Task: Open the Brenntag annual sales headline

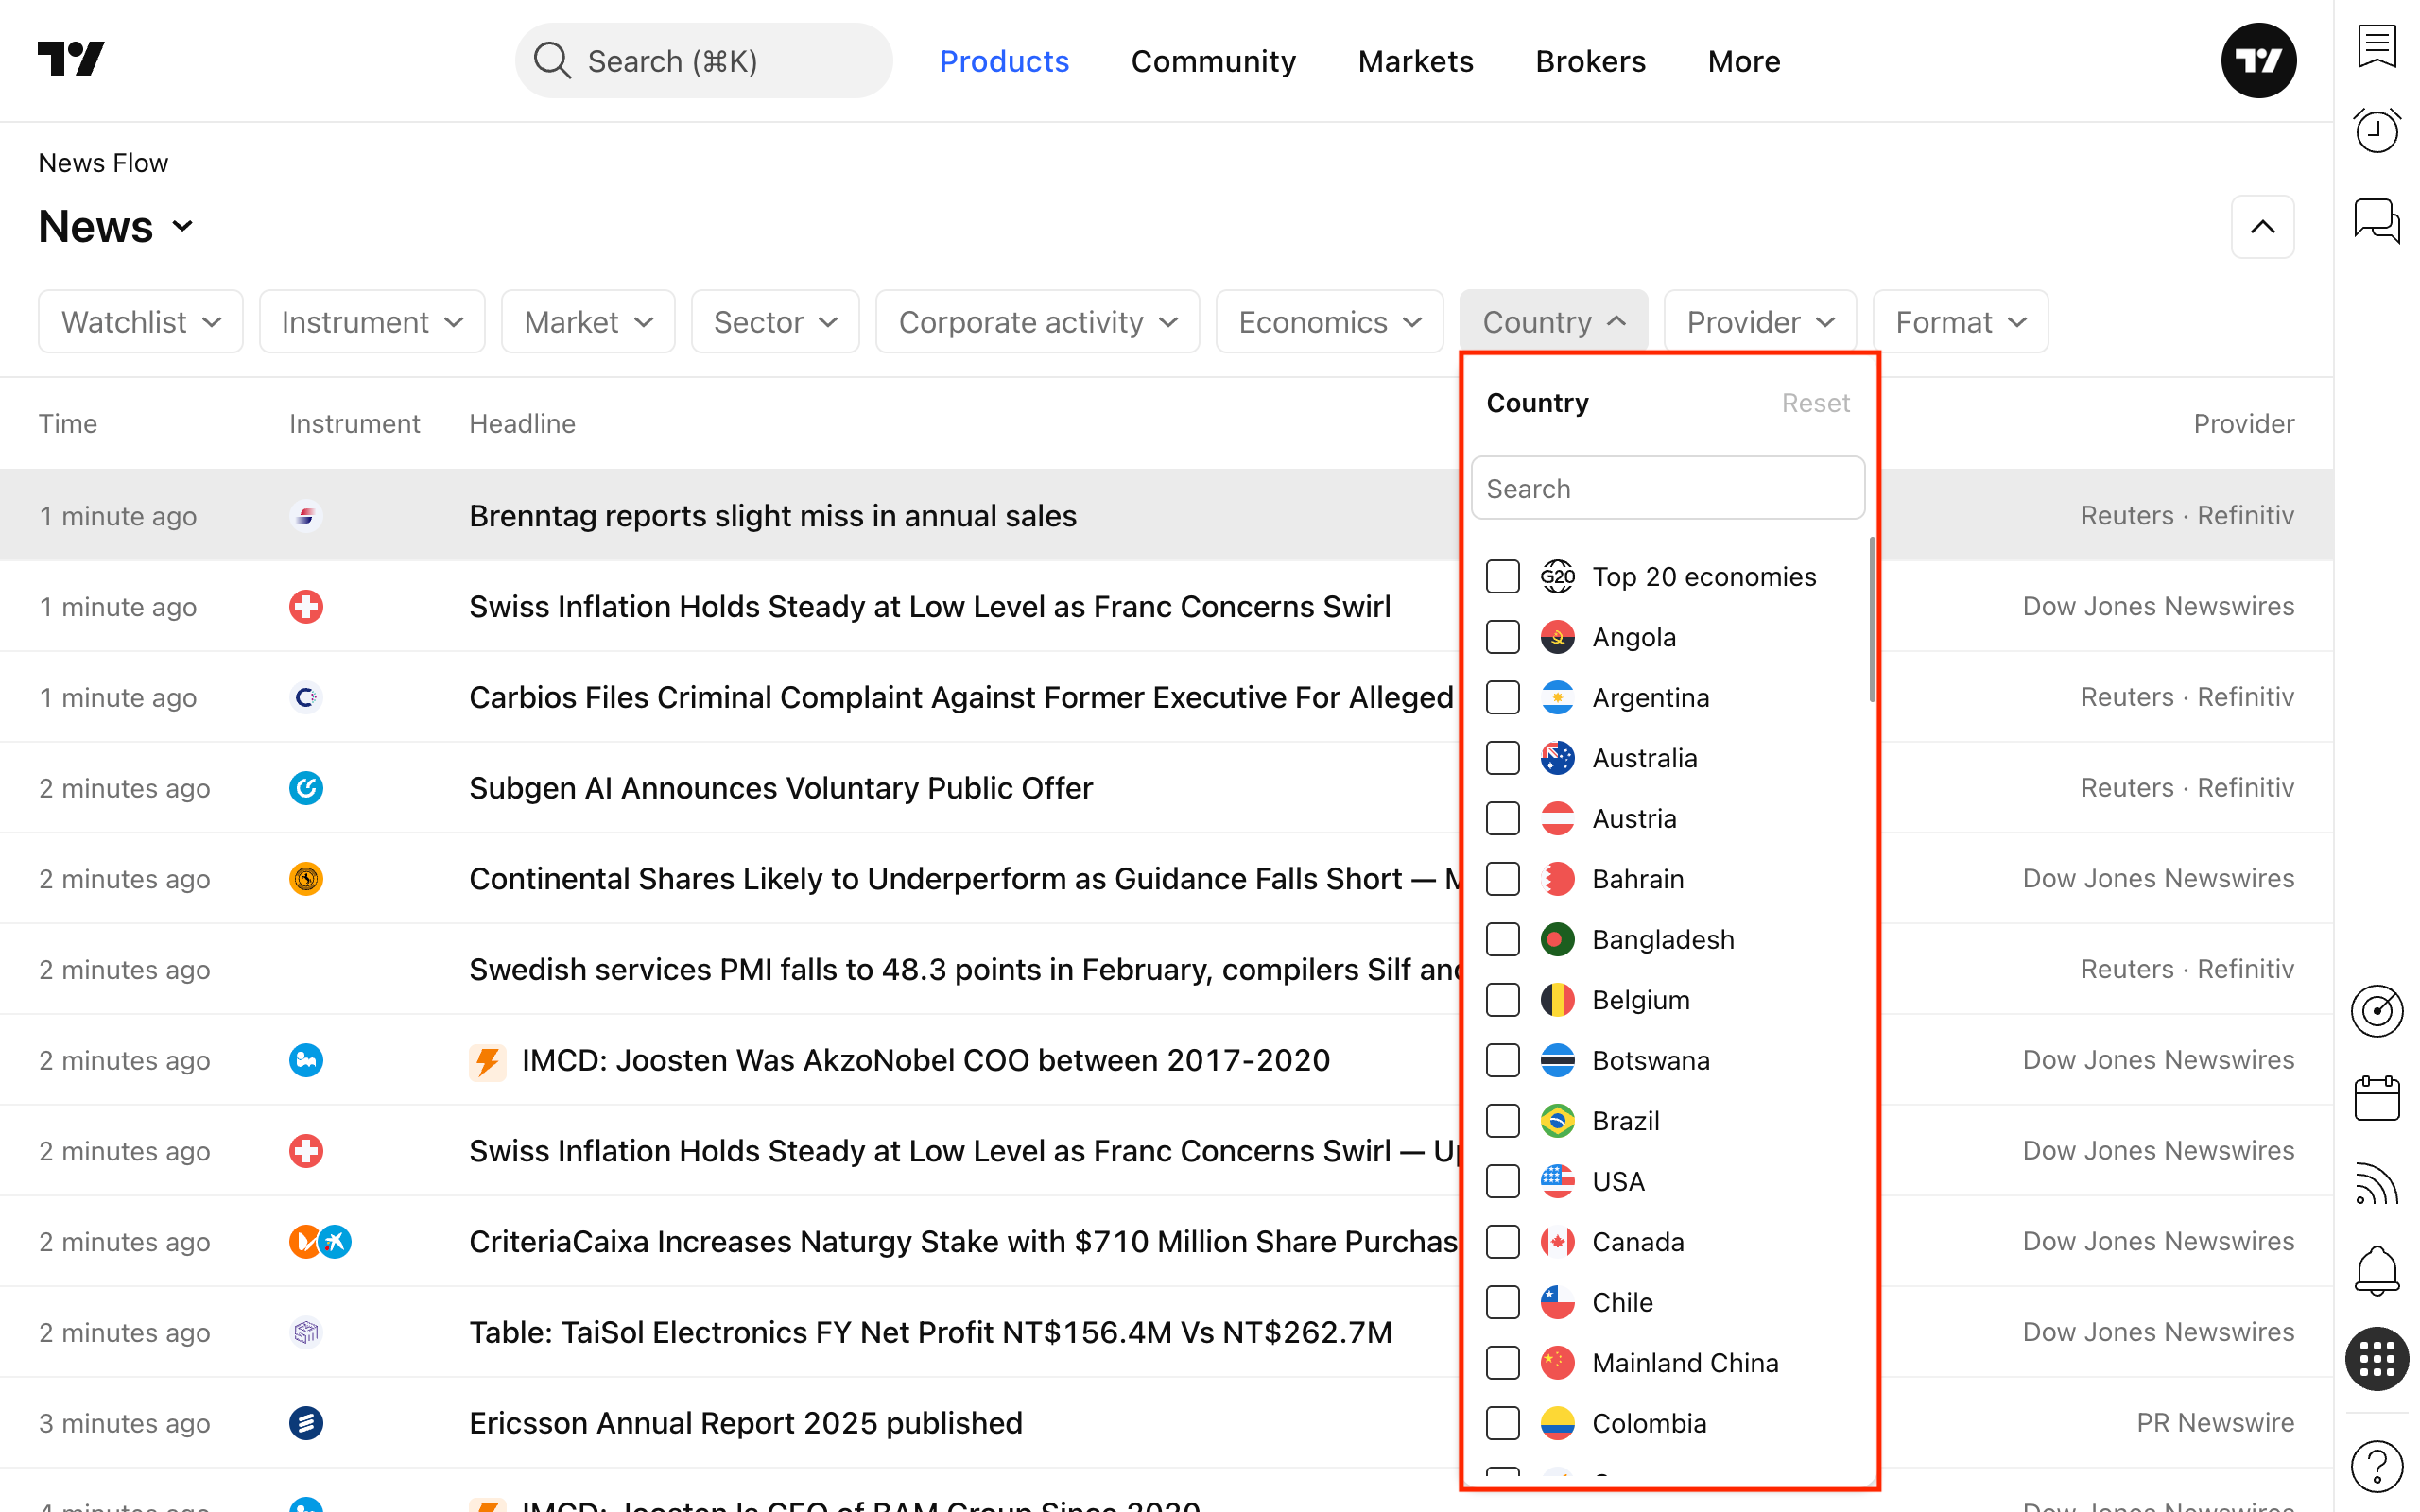Action: point(772,516)
